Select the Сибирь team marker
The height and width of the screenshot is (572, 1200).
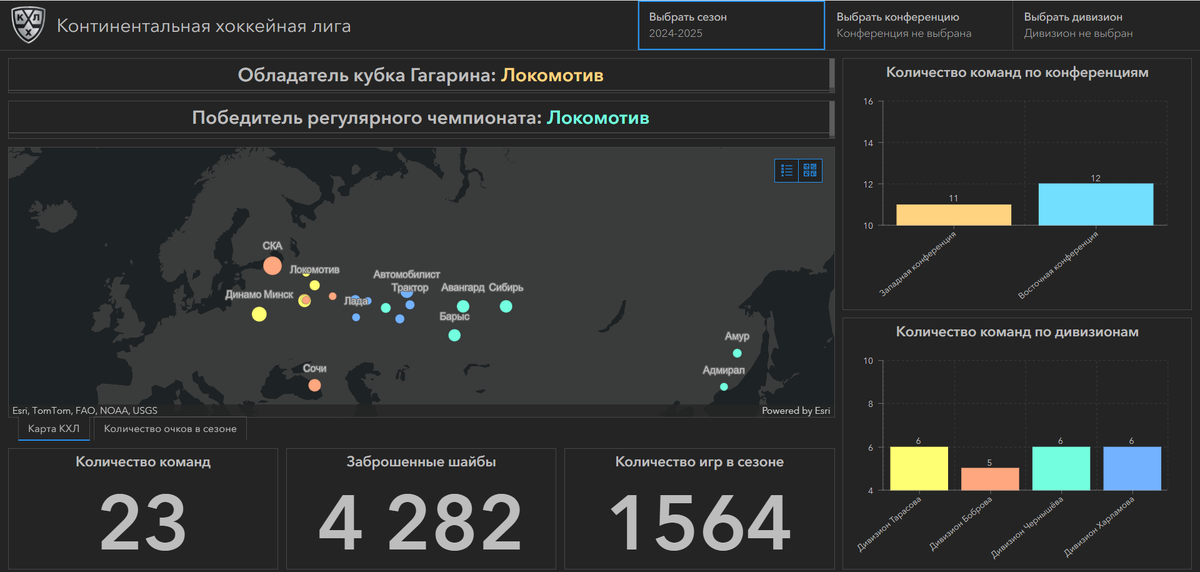tap(506, 306)
